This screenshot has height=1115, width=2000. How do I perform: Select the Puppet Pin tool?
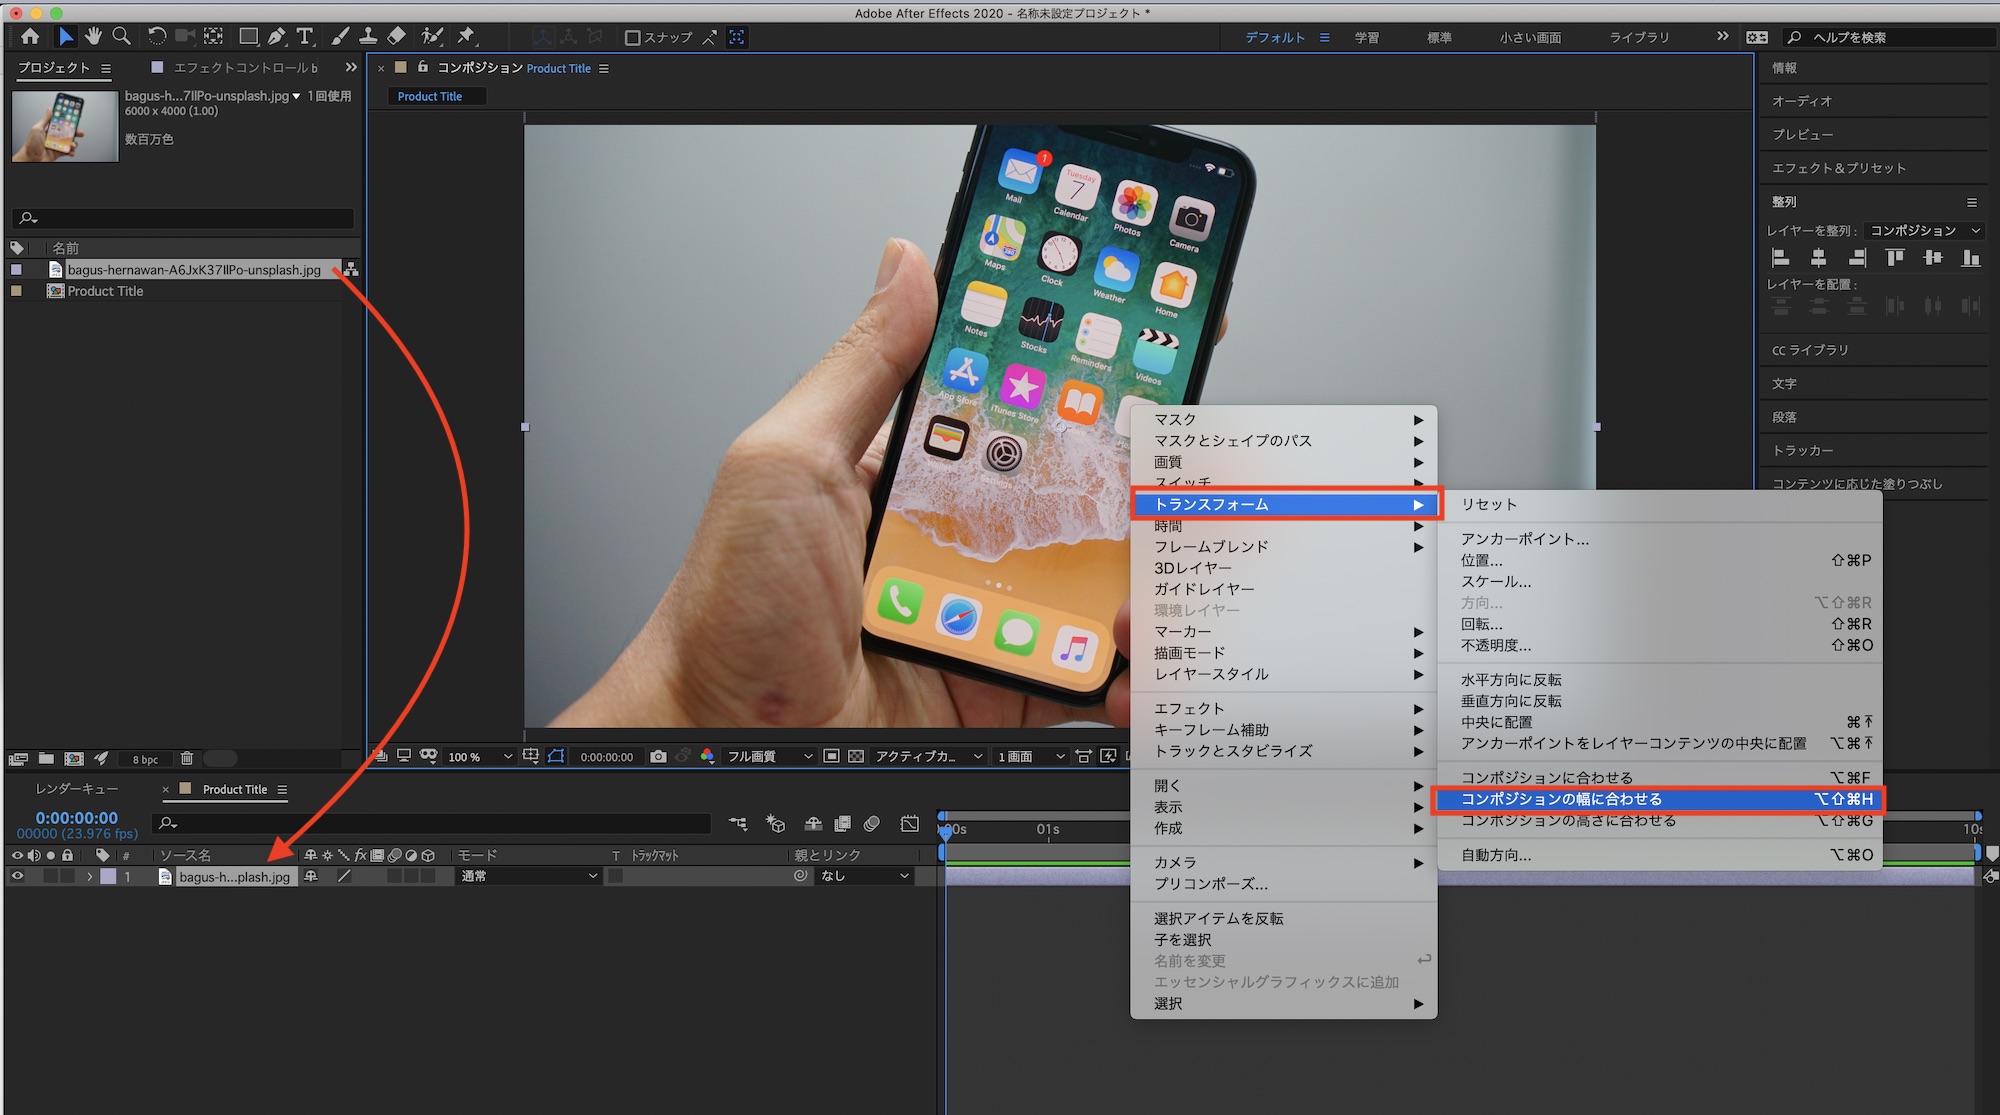[x=466, y=36]
